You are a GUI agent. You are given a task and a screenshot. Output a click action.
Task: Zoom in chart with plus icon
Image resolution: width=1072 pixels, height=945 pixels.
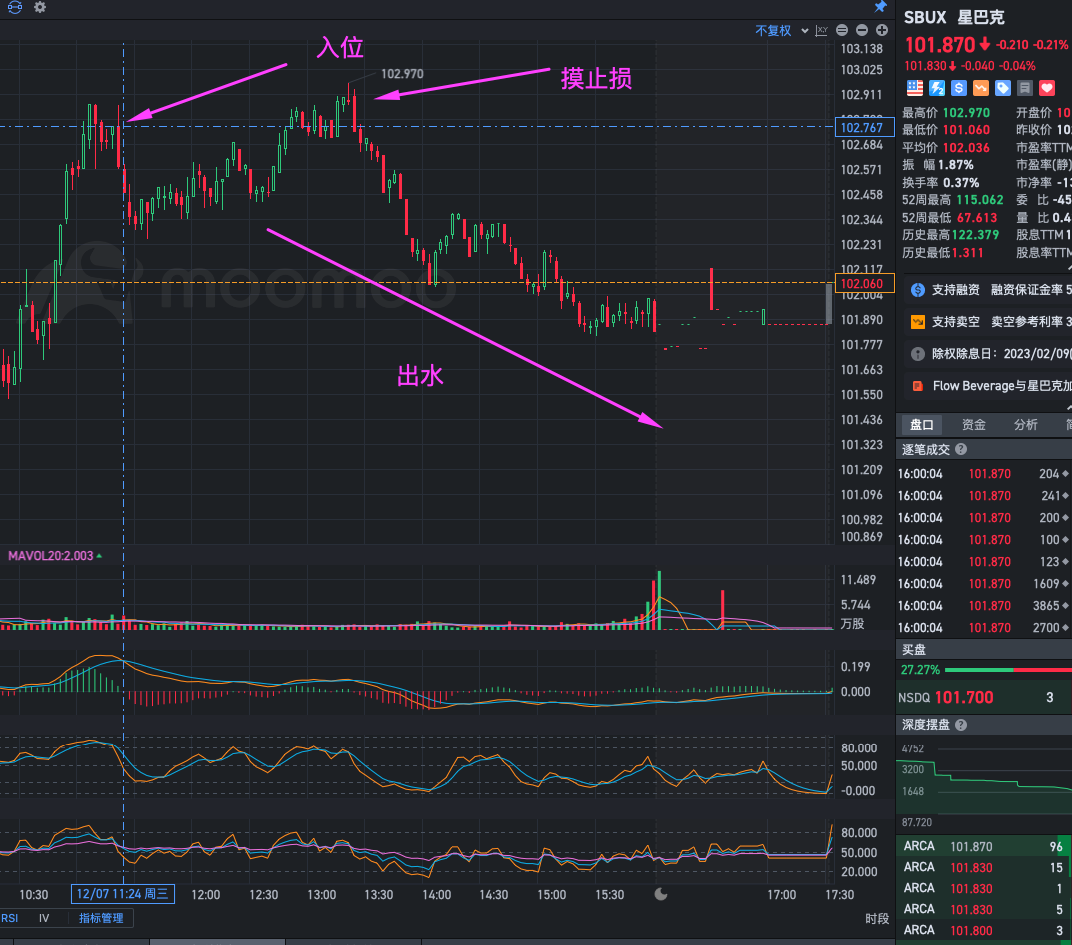(882, 30)
